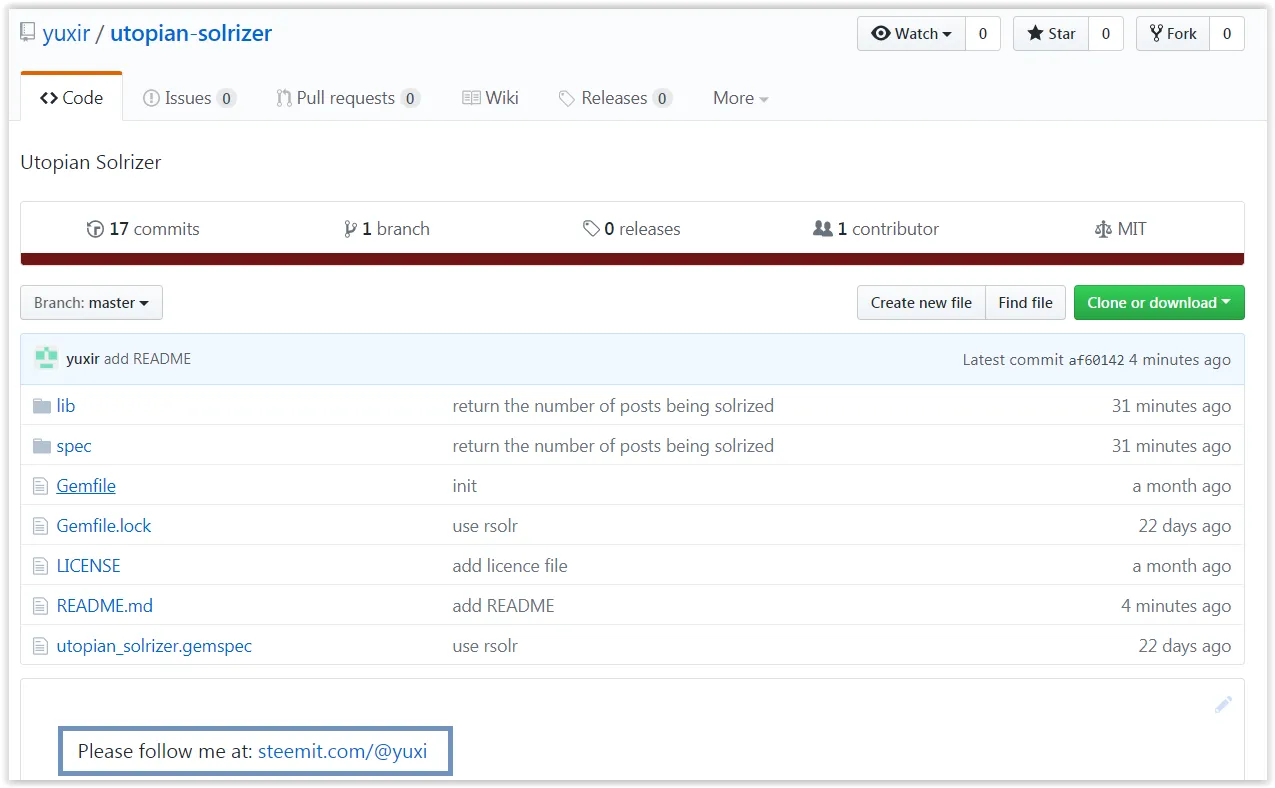This screenshot has height=788, width=1275.
Task: Open the utopian_solrizer.gemspec file
Action: click(x=154, y=646)
